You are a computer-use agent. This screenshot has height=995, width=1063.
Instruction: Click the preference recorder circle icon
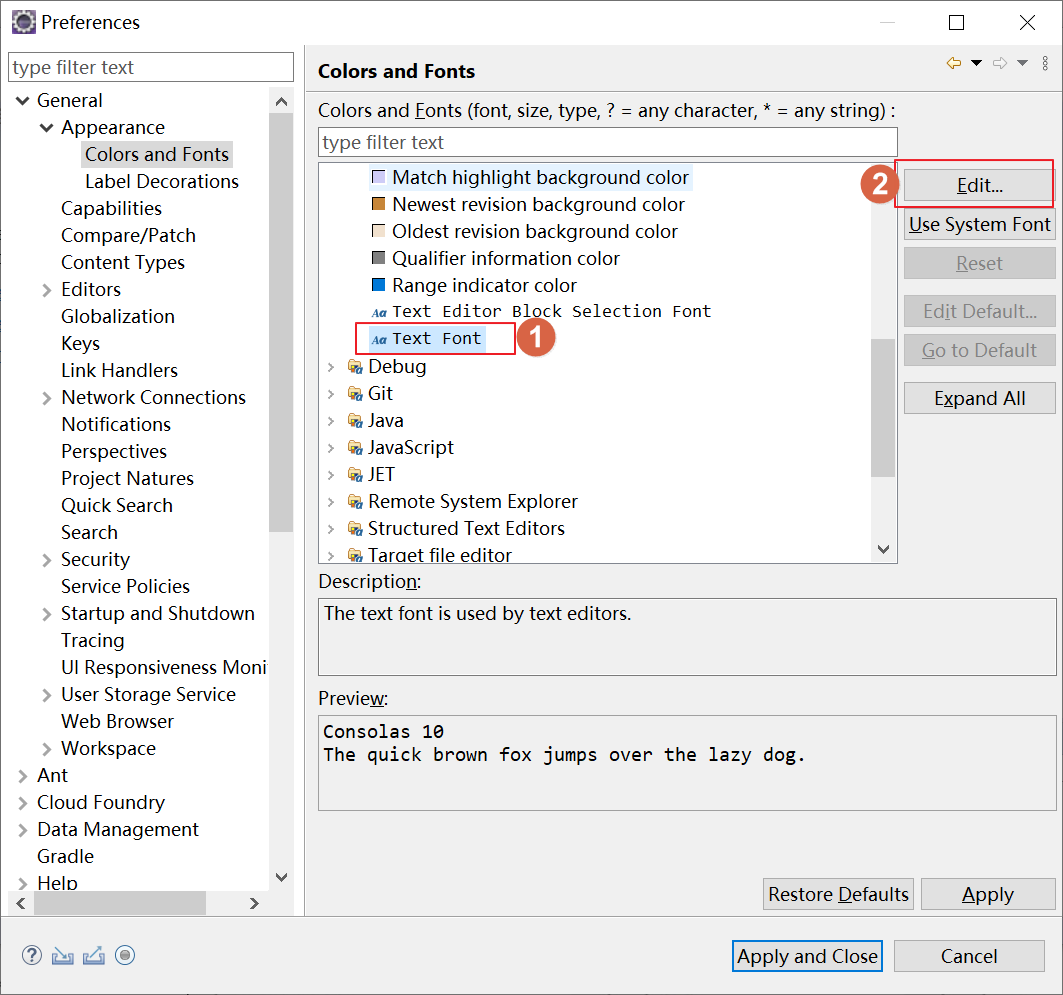pos(125,955)
